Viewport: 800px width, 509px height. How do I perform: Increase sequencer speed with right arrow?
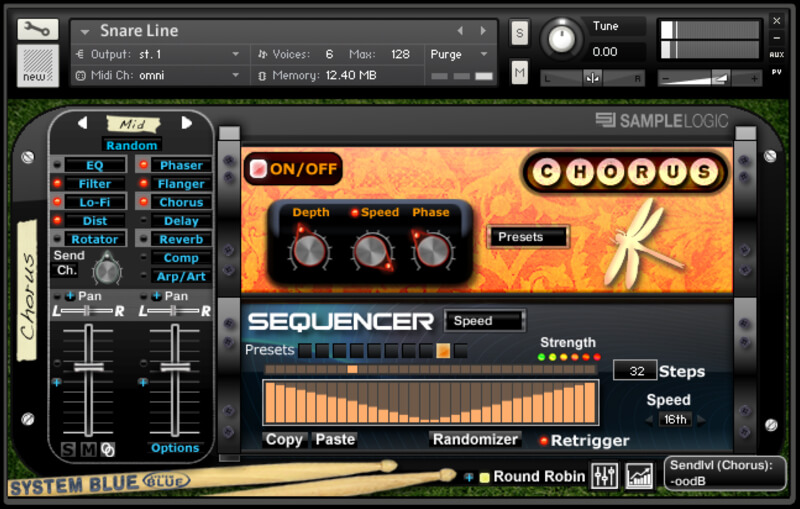[x=702, y=420]
